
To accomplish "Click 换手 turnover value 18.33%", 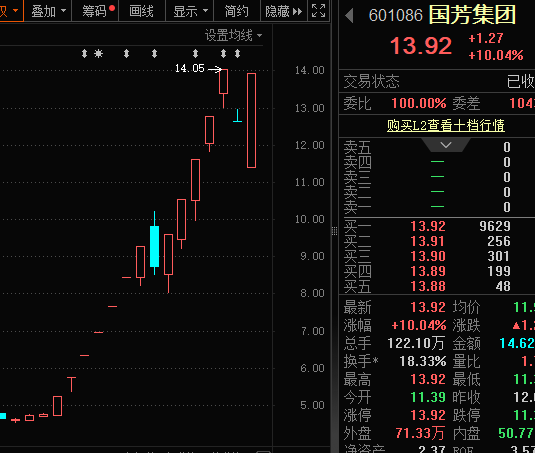I will pyautogui.click(x=423, y=361).
